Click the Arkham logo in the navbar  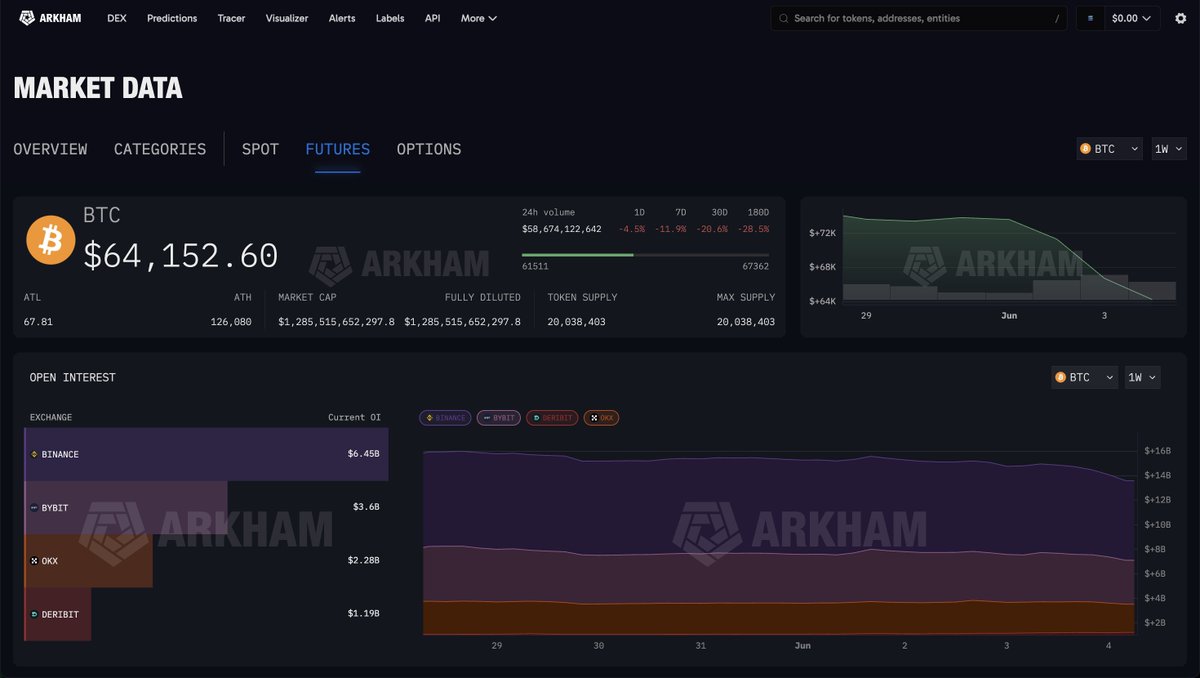[x=50, y=18]
